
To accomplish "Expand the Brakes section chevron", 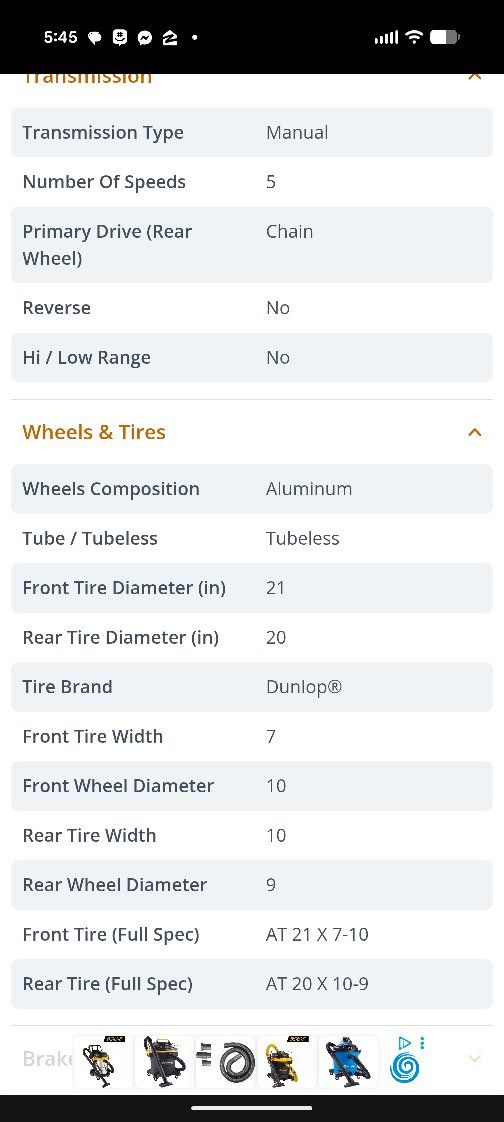I will (x=474, y=1058).
